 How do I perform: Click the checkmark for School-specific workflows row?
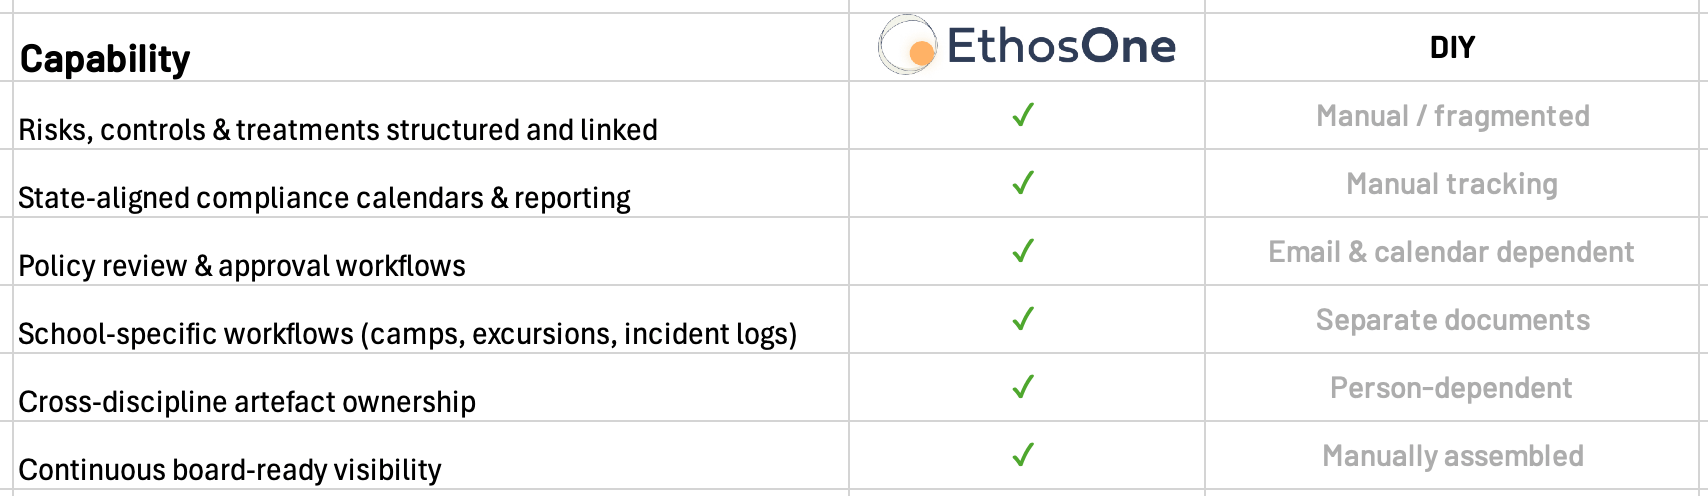(1023, 319)
